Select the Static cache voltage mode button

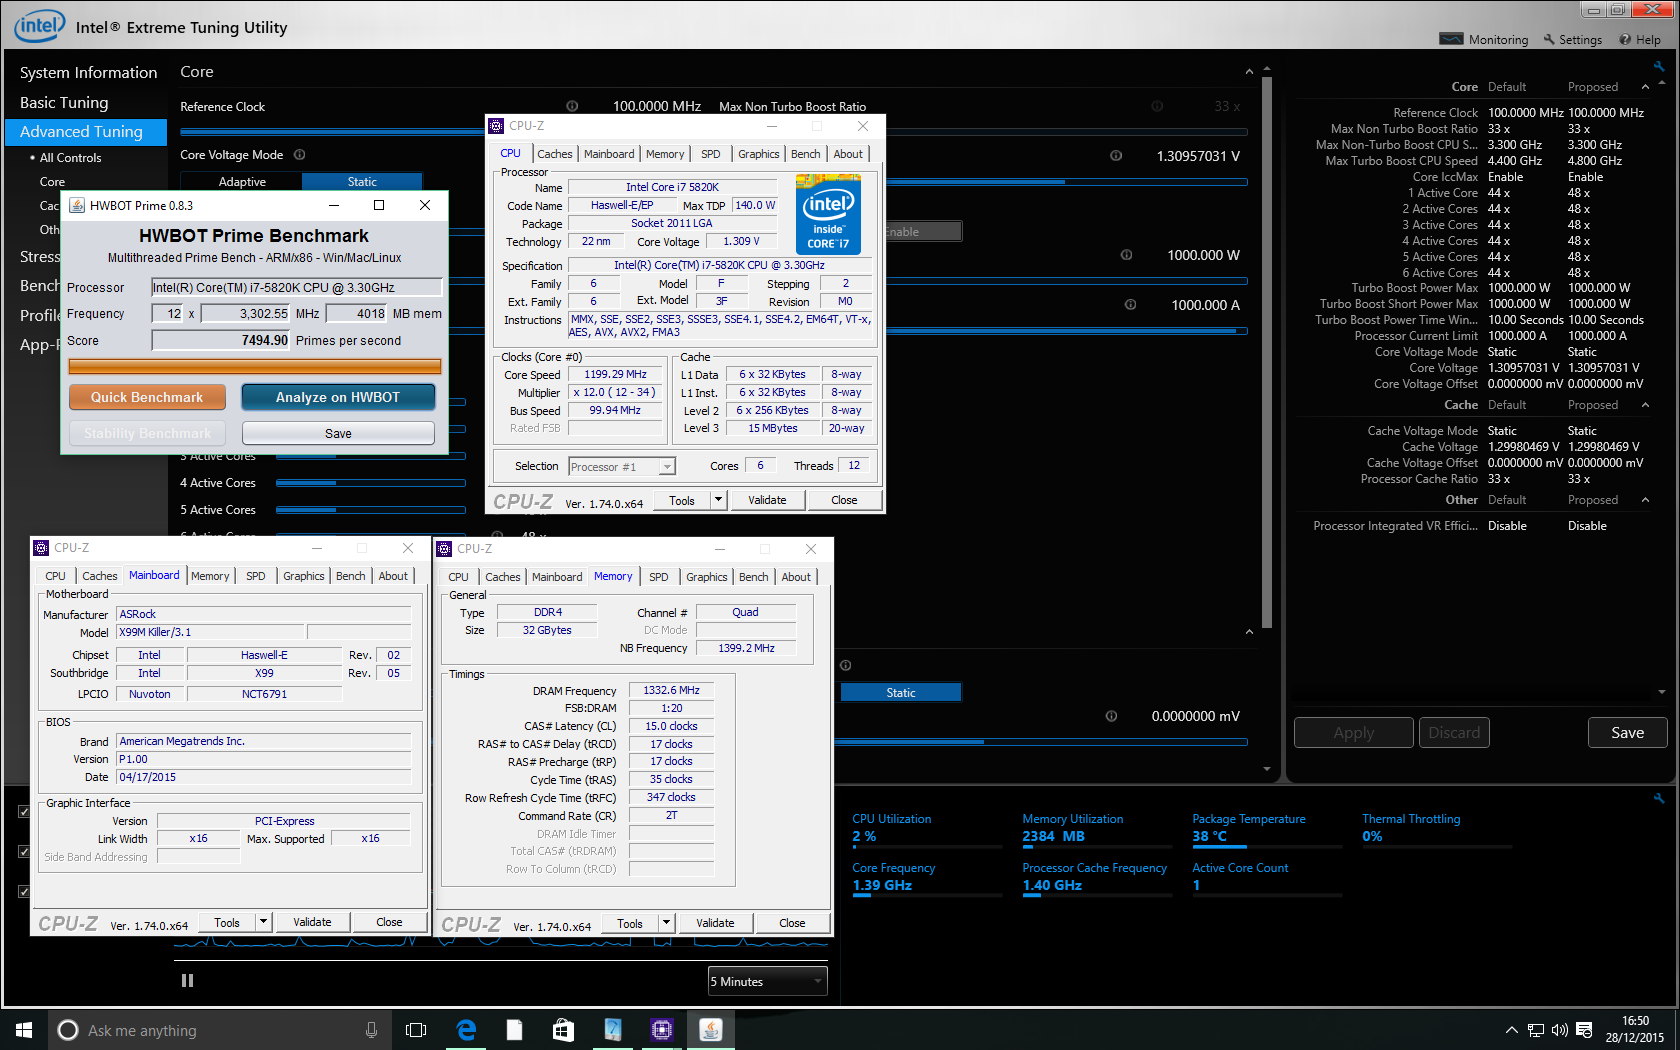tap(901, 693)
